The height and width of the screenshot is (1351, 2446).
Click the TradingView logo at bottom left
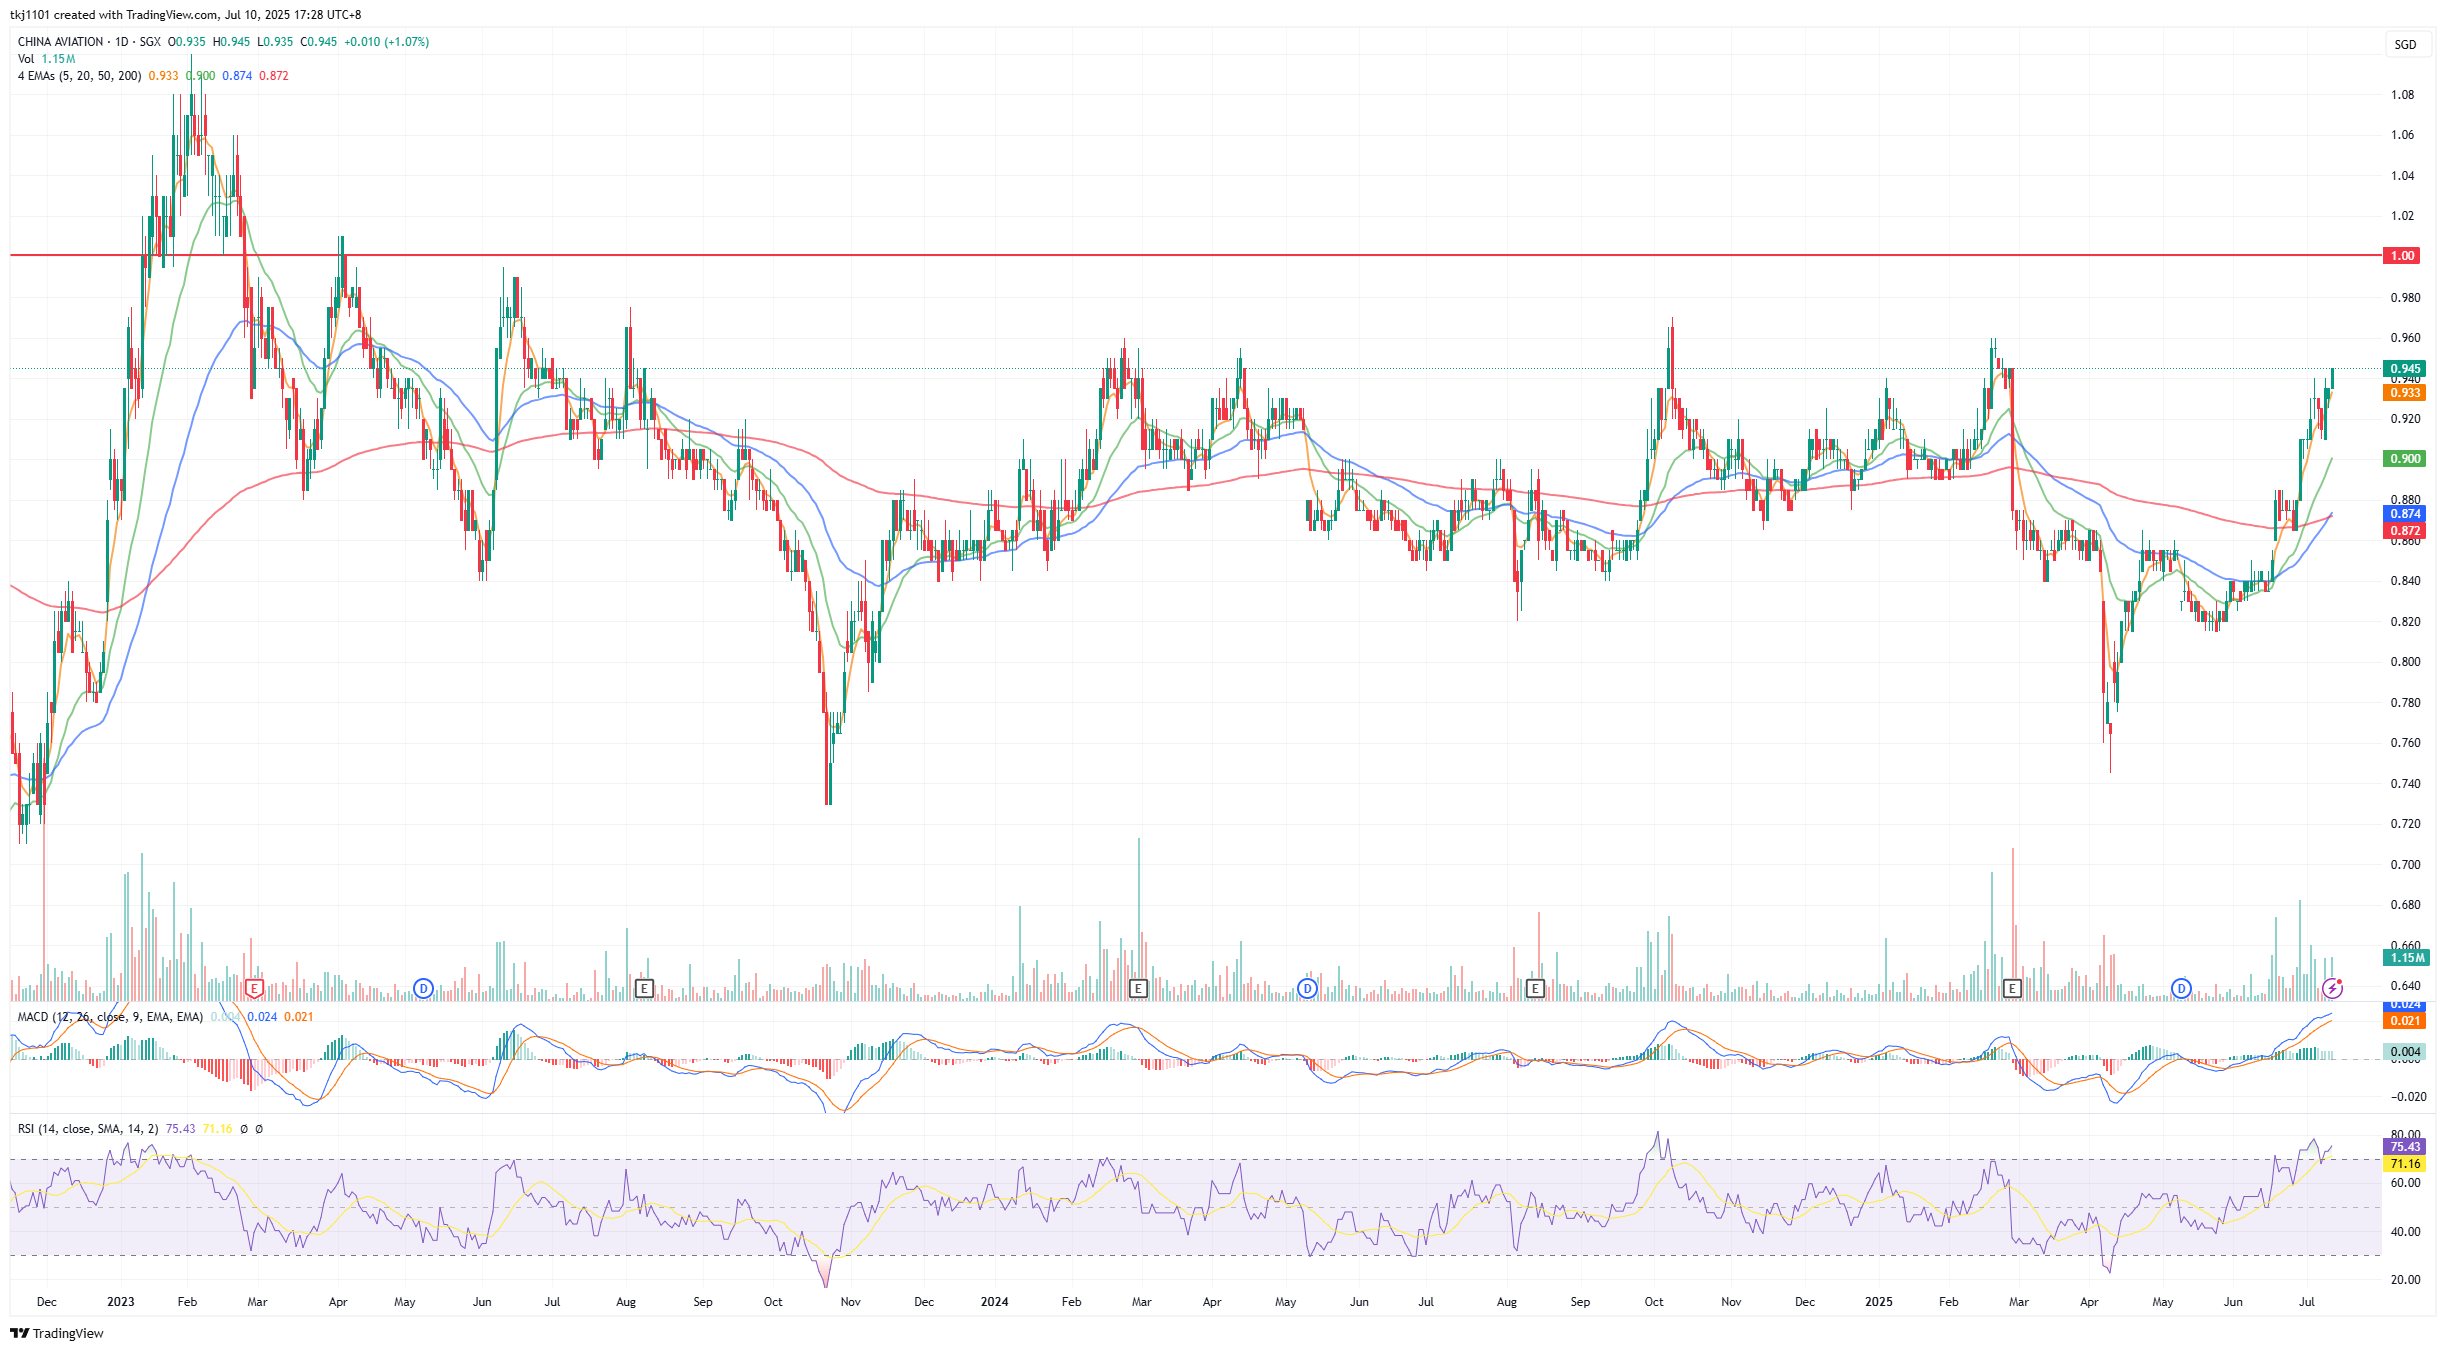57,1333
